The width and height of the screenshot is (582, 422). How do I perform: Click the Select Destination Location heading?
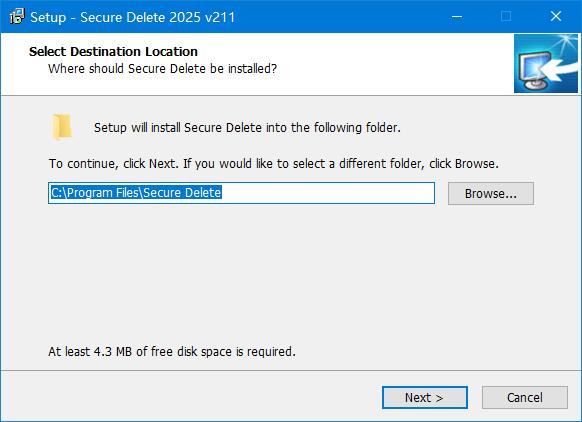(113, 52)
